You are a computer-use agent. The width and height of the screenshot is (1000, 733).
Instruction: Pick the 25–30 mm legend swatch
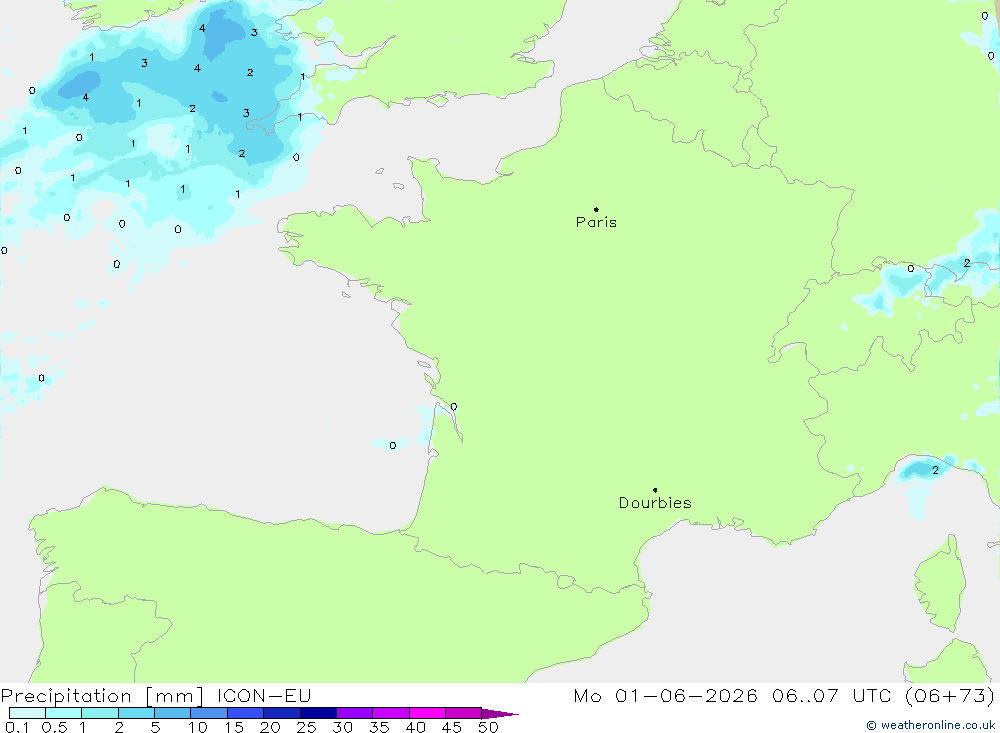(318, 713)
